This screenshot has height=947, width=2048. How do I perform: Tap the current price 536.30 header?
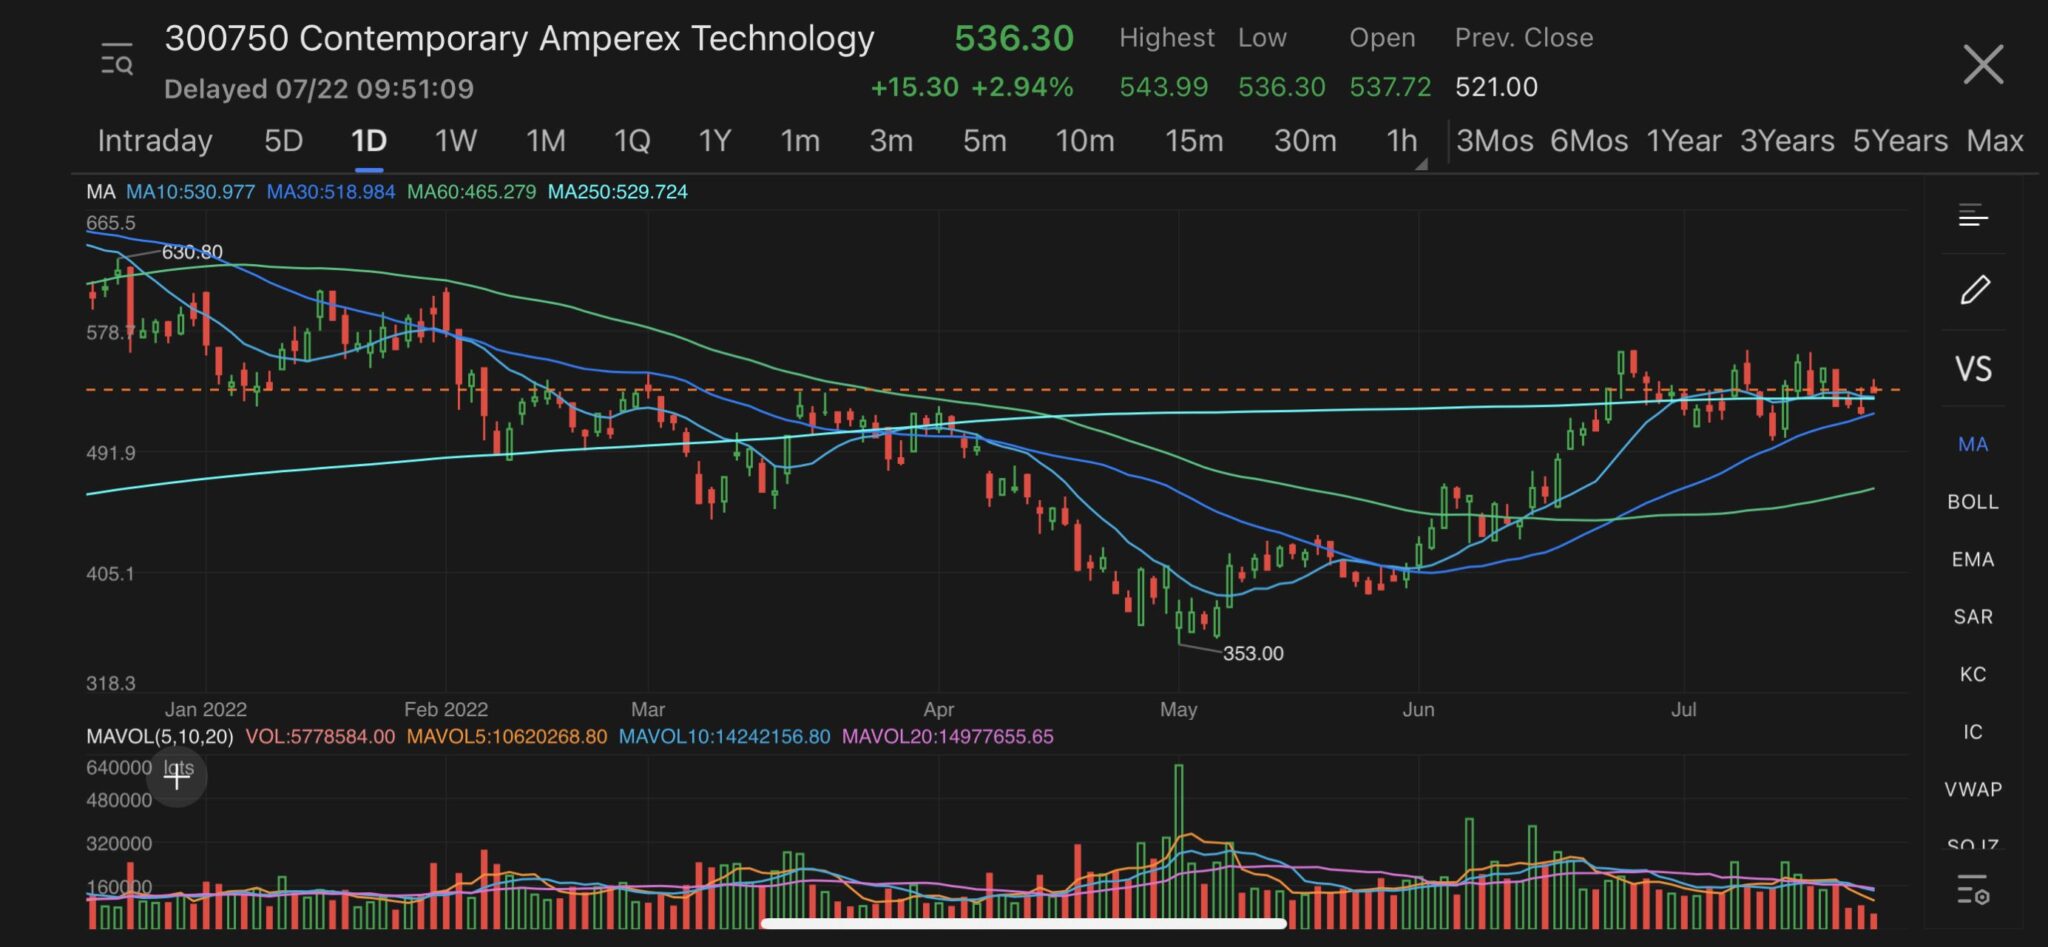click(1013, 38)
